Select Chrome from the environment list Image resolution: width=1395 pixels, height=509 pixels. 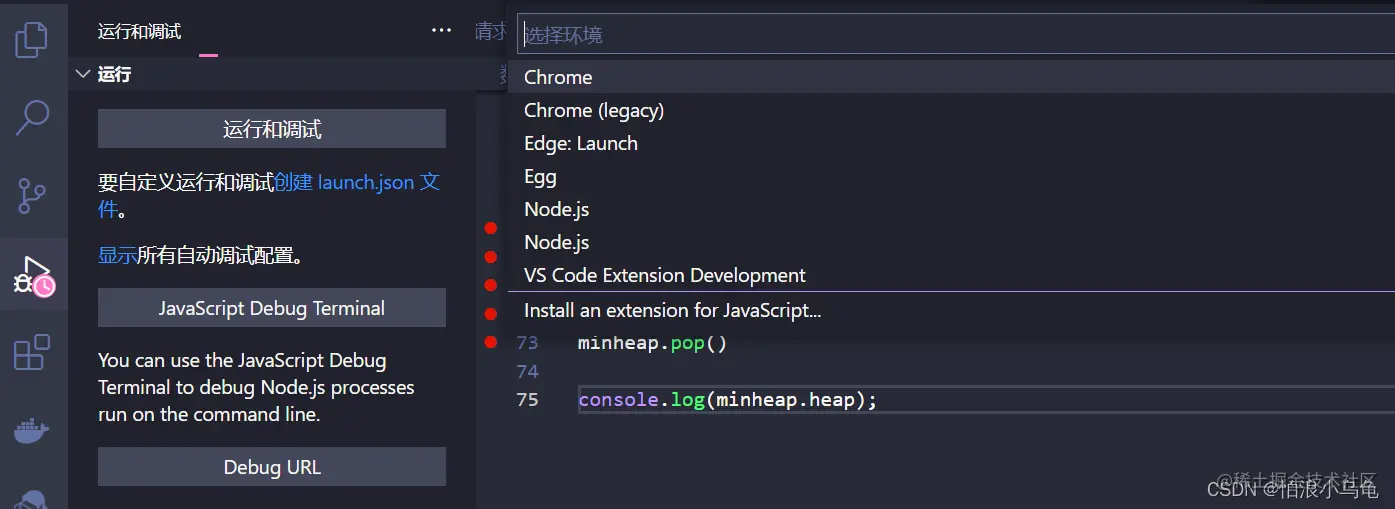(558, 77)
